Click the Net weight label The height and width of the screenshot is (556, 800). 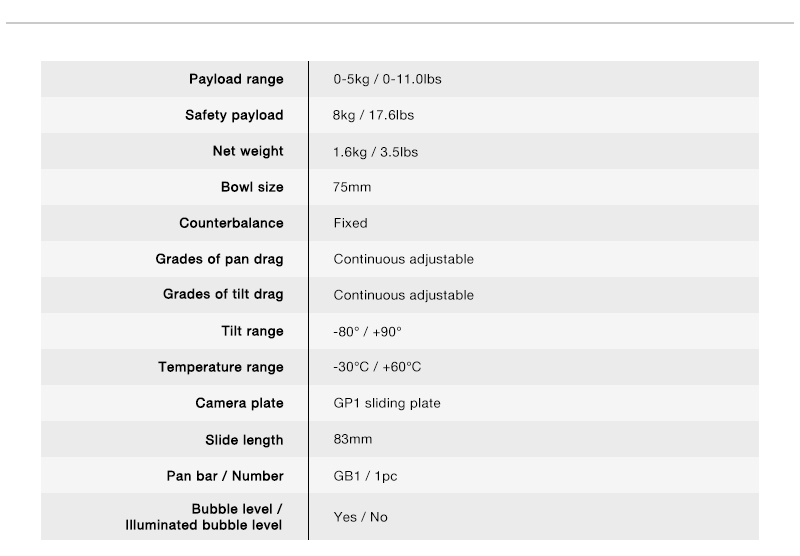(x=248, y=151)
